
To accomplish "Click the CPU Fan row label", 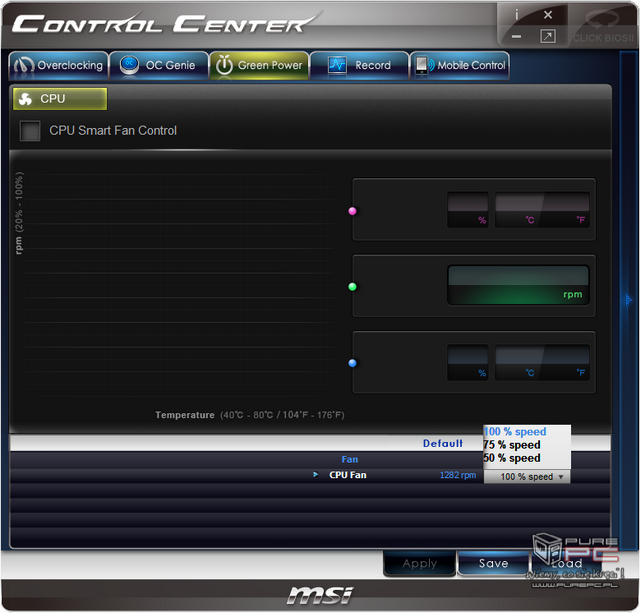I will click(x=348, y=475).
